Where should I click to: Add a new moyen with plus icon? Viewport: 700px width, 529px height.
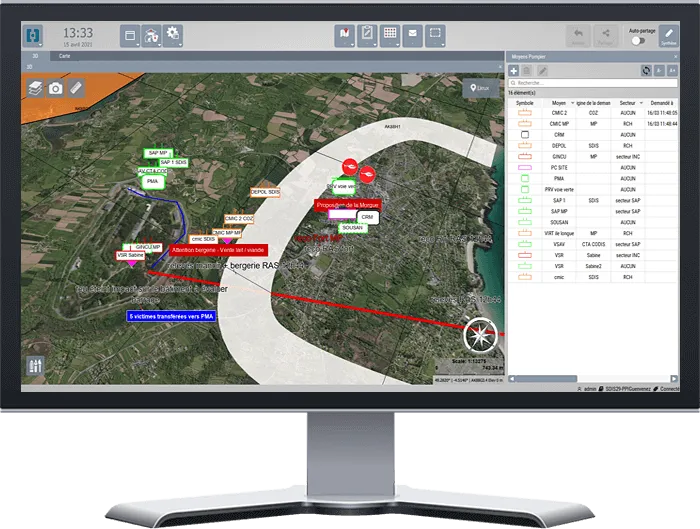pyautogui.click(x=513, y=71)
